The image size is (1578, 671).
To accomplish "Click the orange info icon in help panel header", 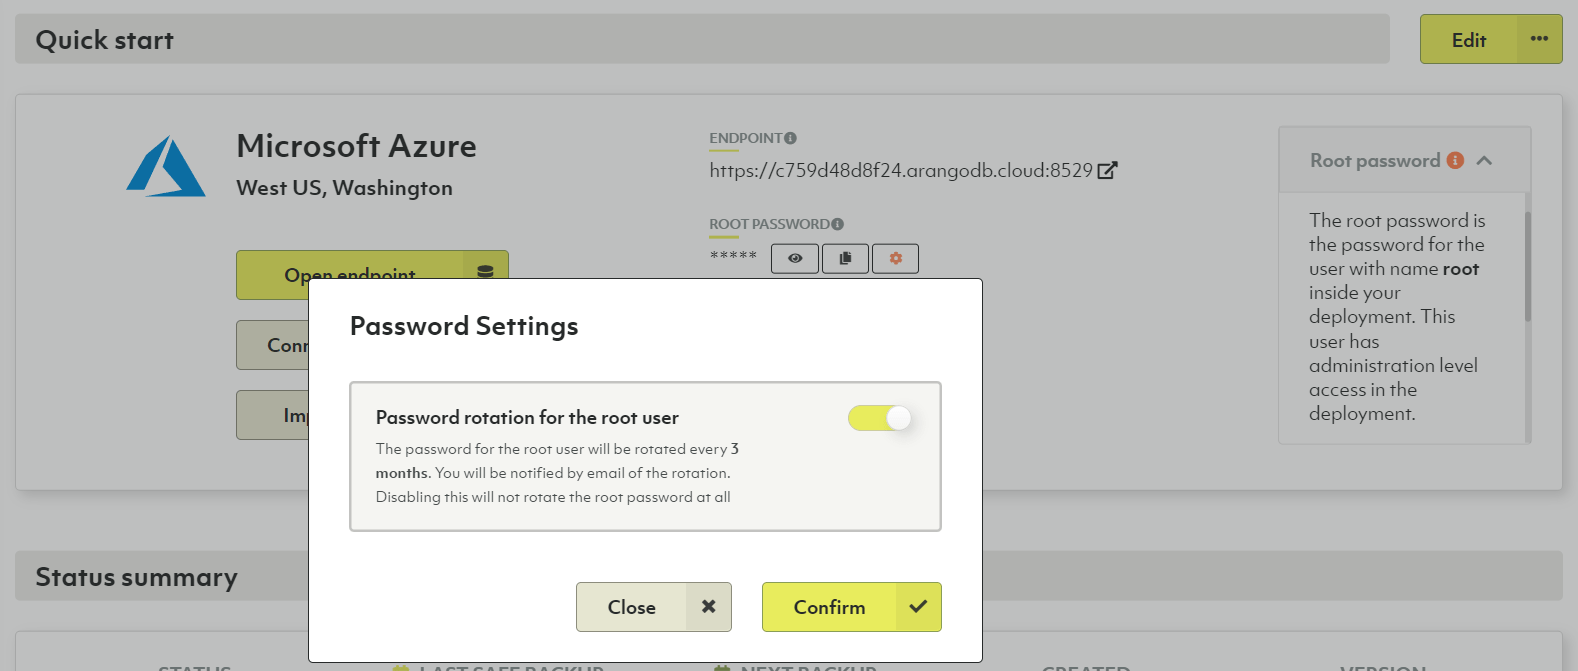I will coord(1455,161).
